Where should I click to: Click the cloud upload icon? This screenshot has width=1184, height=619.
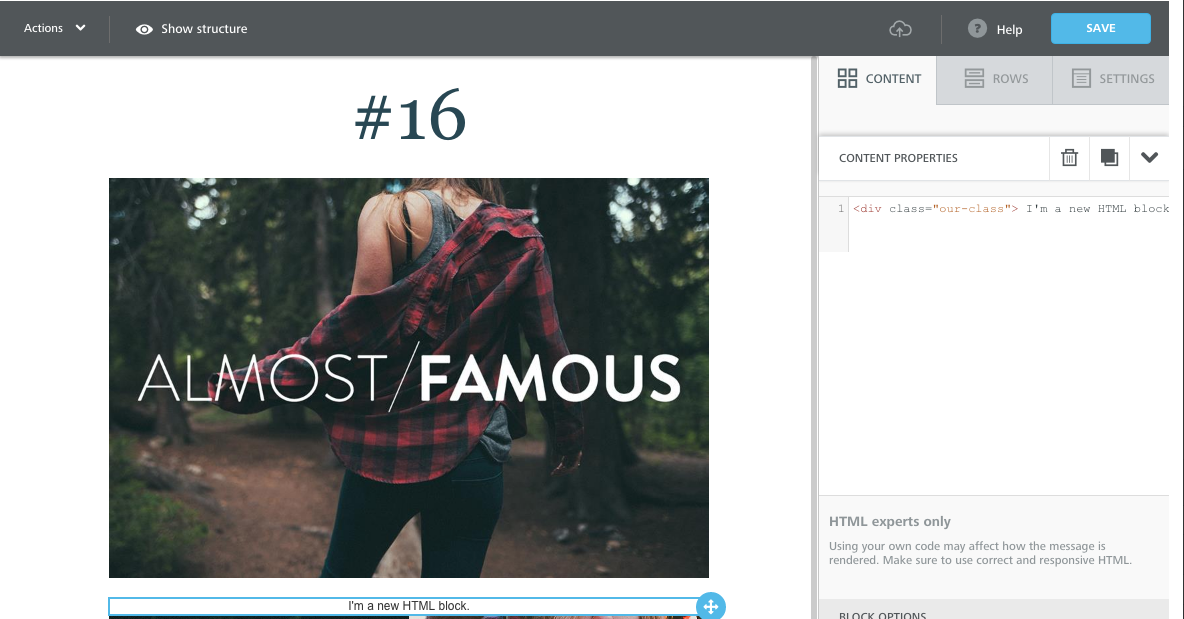point(900,29)
